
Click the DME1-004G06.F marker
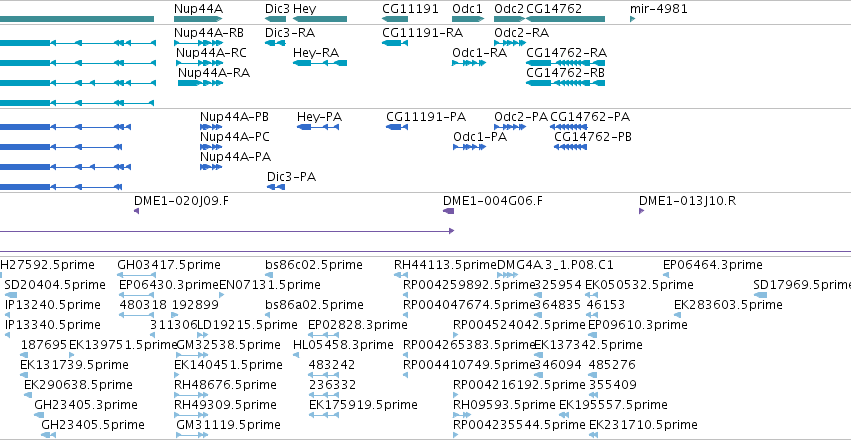(x=448, y=211)
